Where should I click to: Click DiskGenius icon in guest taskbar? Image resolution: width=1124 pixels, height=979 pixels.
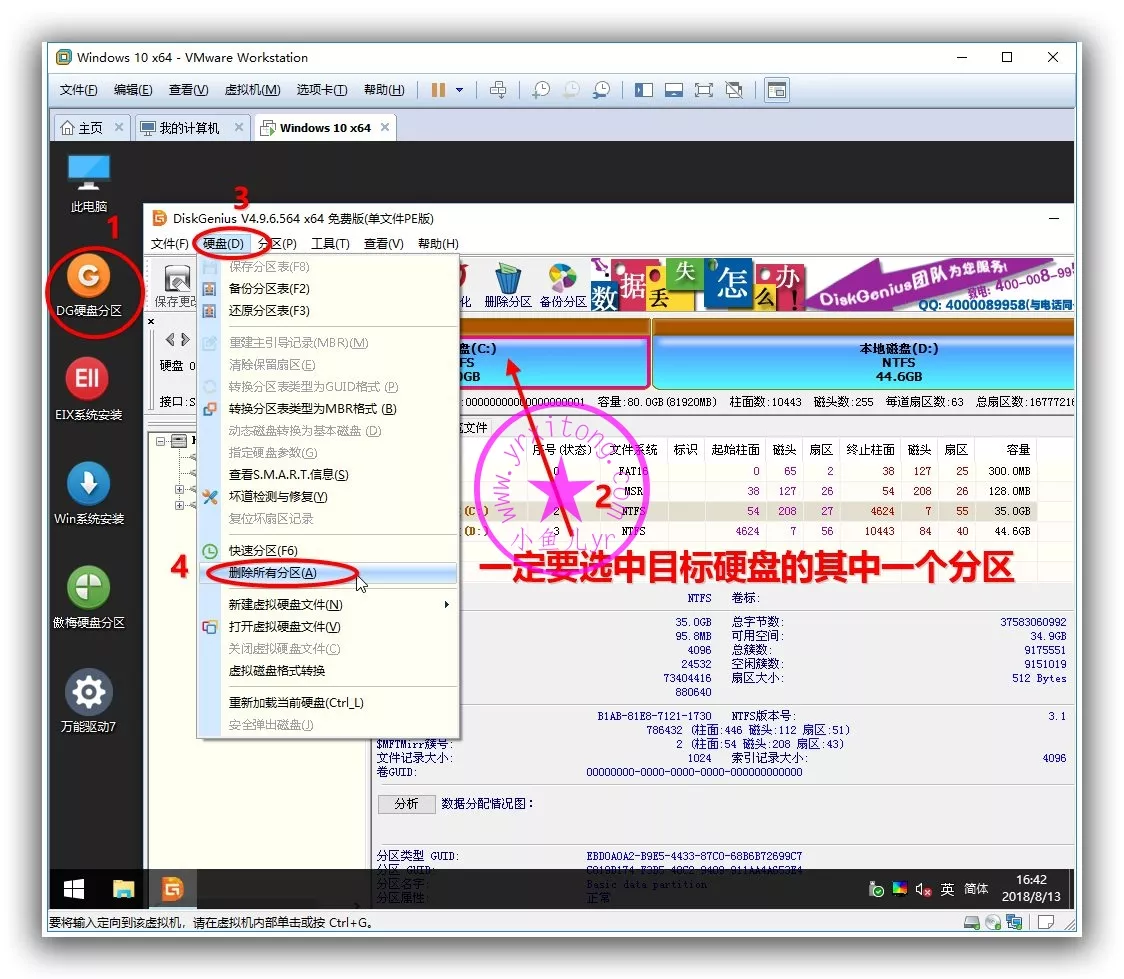pyautogui.click(x=173, y=889)
